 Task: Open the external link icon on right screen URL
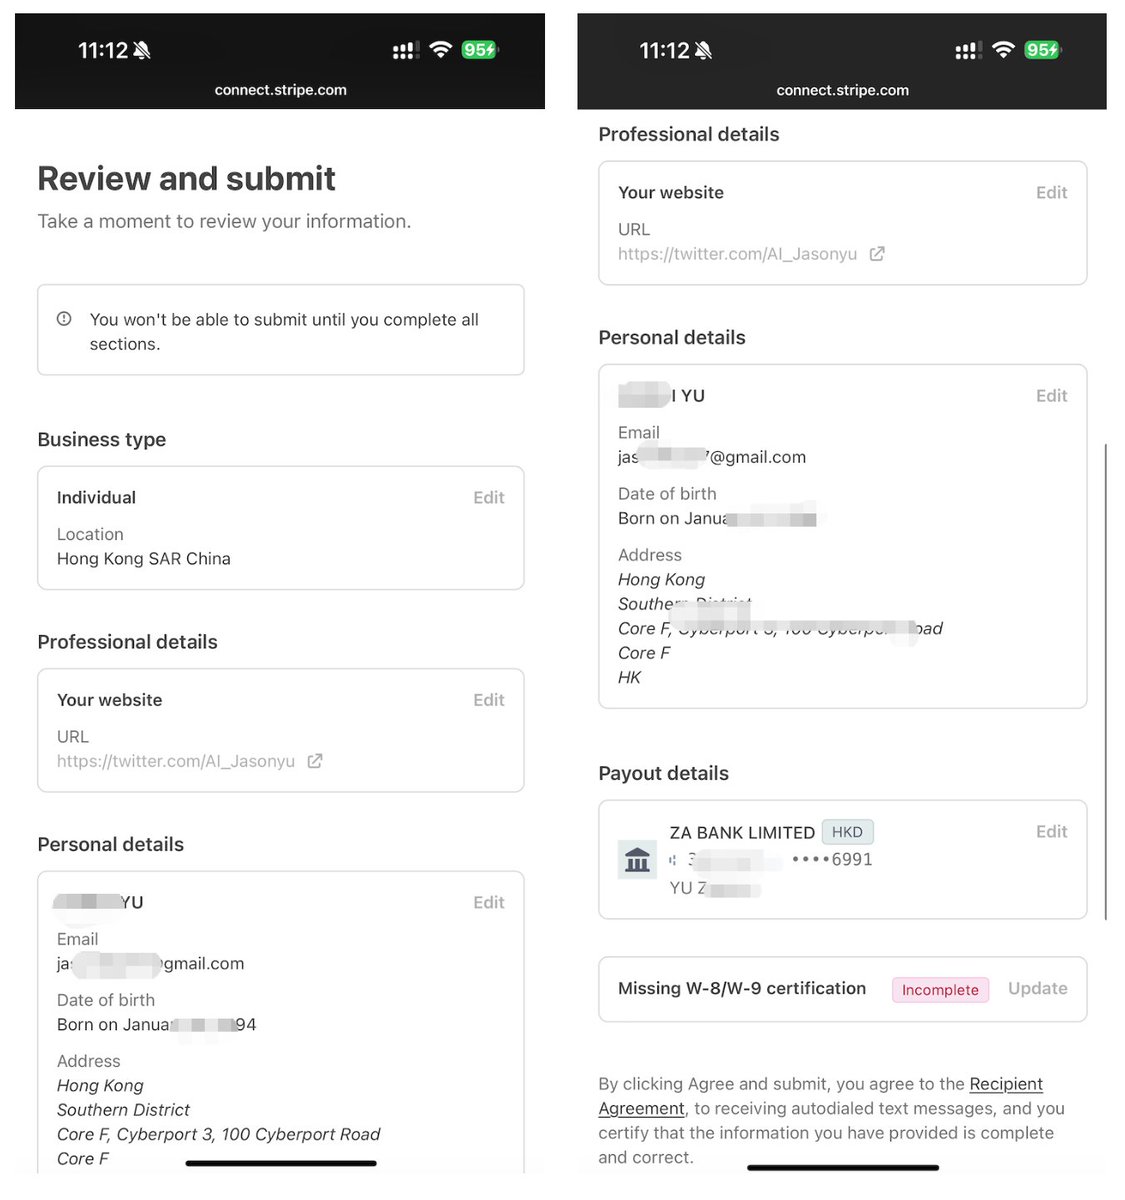(x=877, y=254)
